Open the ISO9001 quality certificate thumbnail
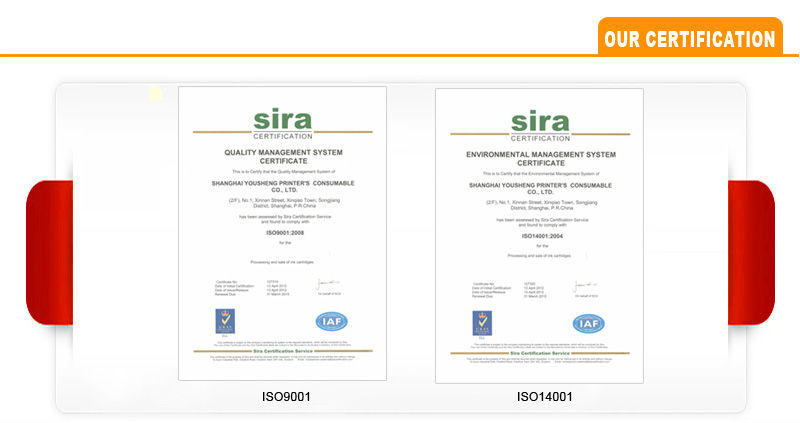This screenshot has width=800, height=423. pos(282,233)
